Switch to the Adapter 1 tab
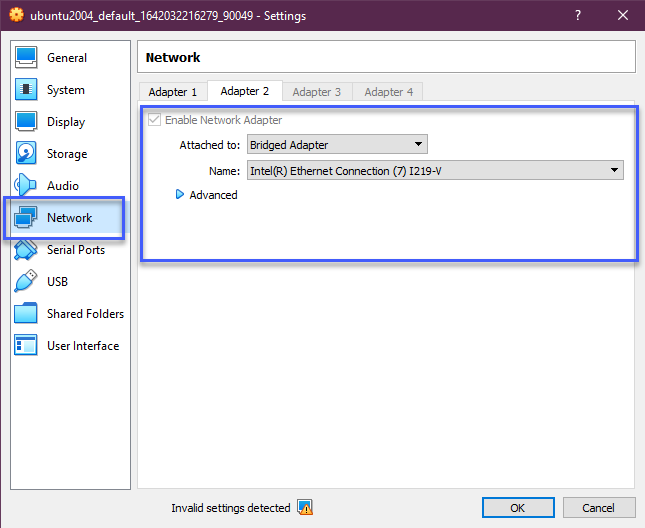Image resolution: width=645 pixels, height=528 pixels. pyautogui.click(x=173, y=92)
